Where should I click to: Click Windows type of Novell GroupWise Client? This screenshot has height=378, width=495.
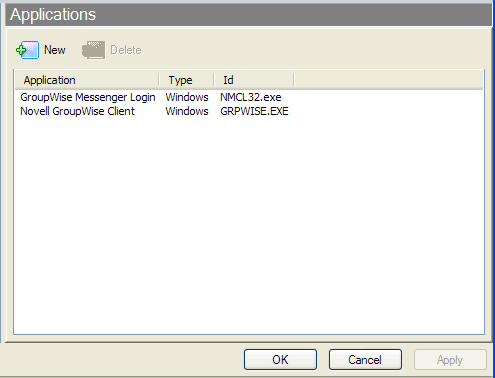(187, 111)
